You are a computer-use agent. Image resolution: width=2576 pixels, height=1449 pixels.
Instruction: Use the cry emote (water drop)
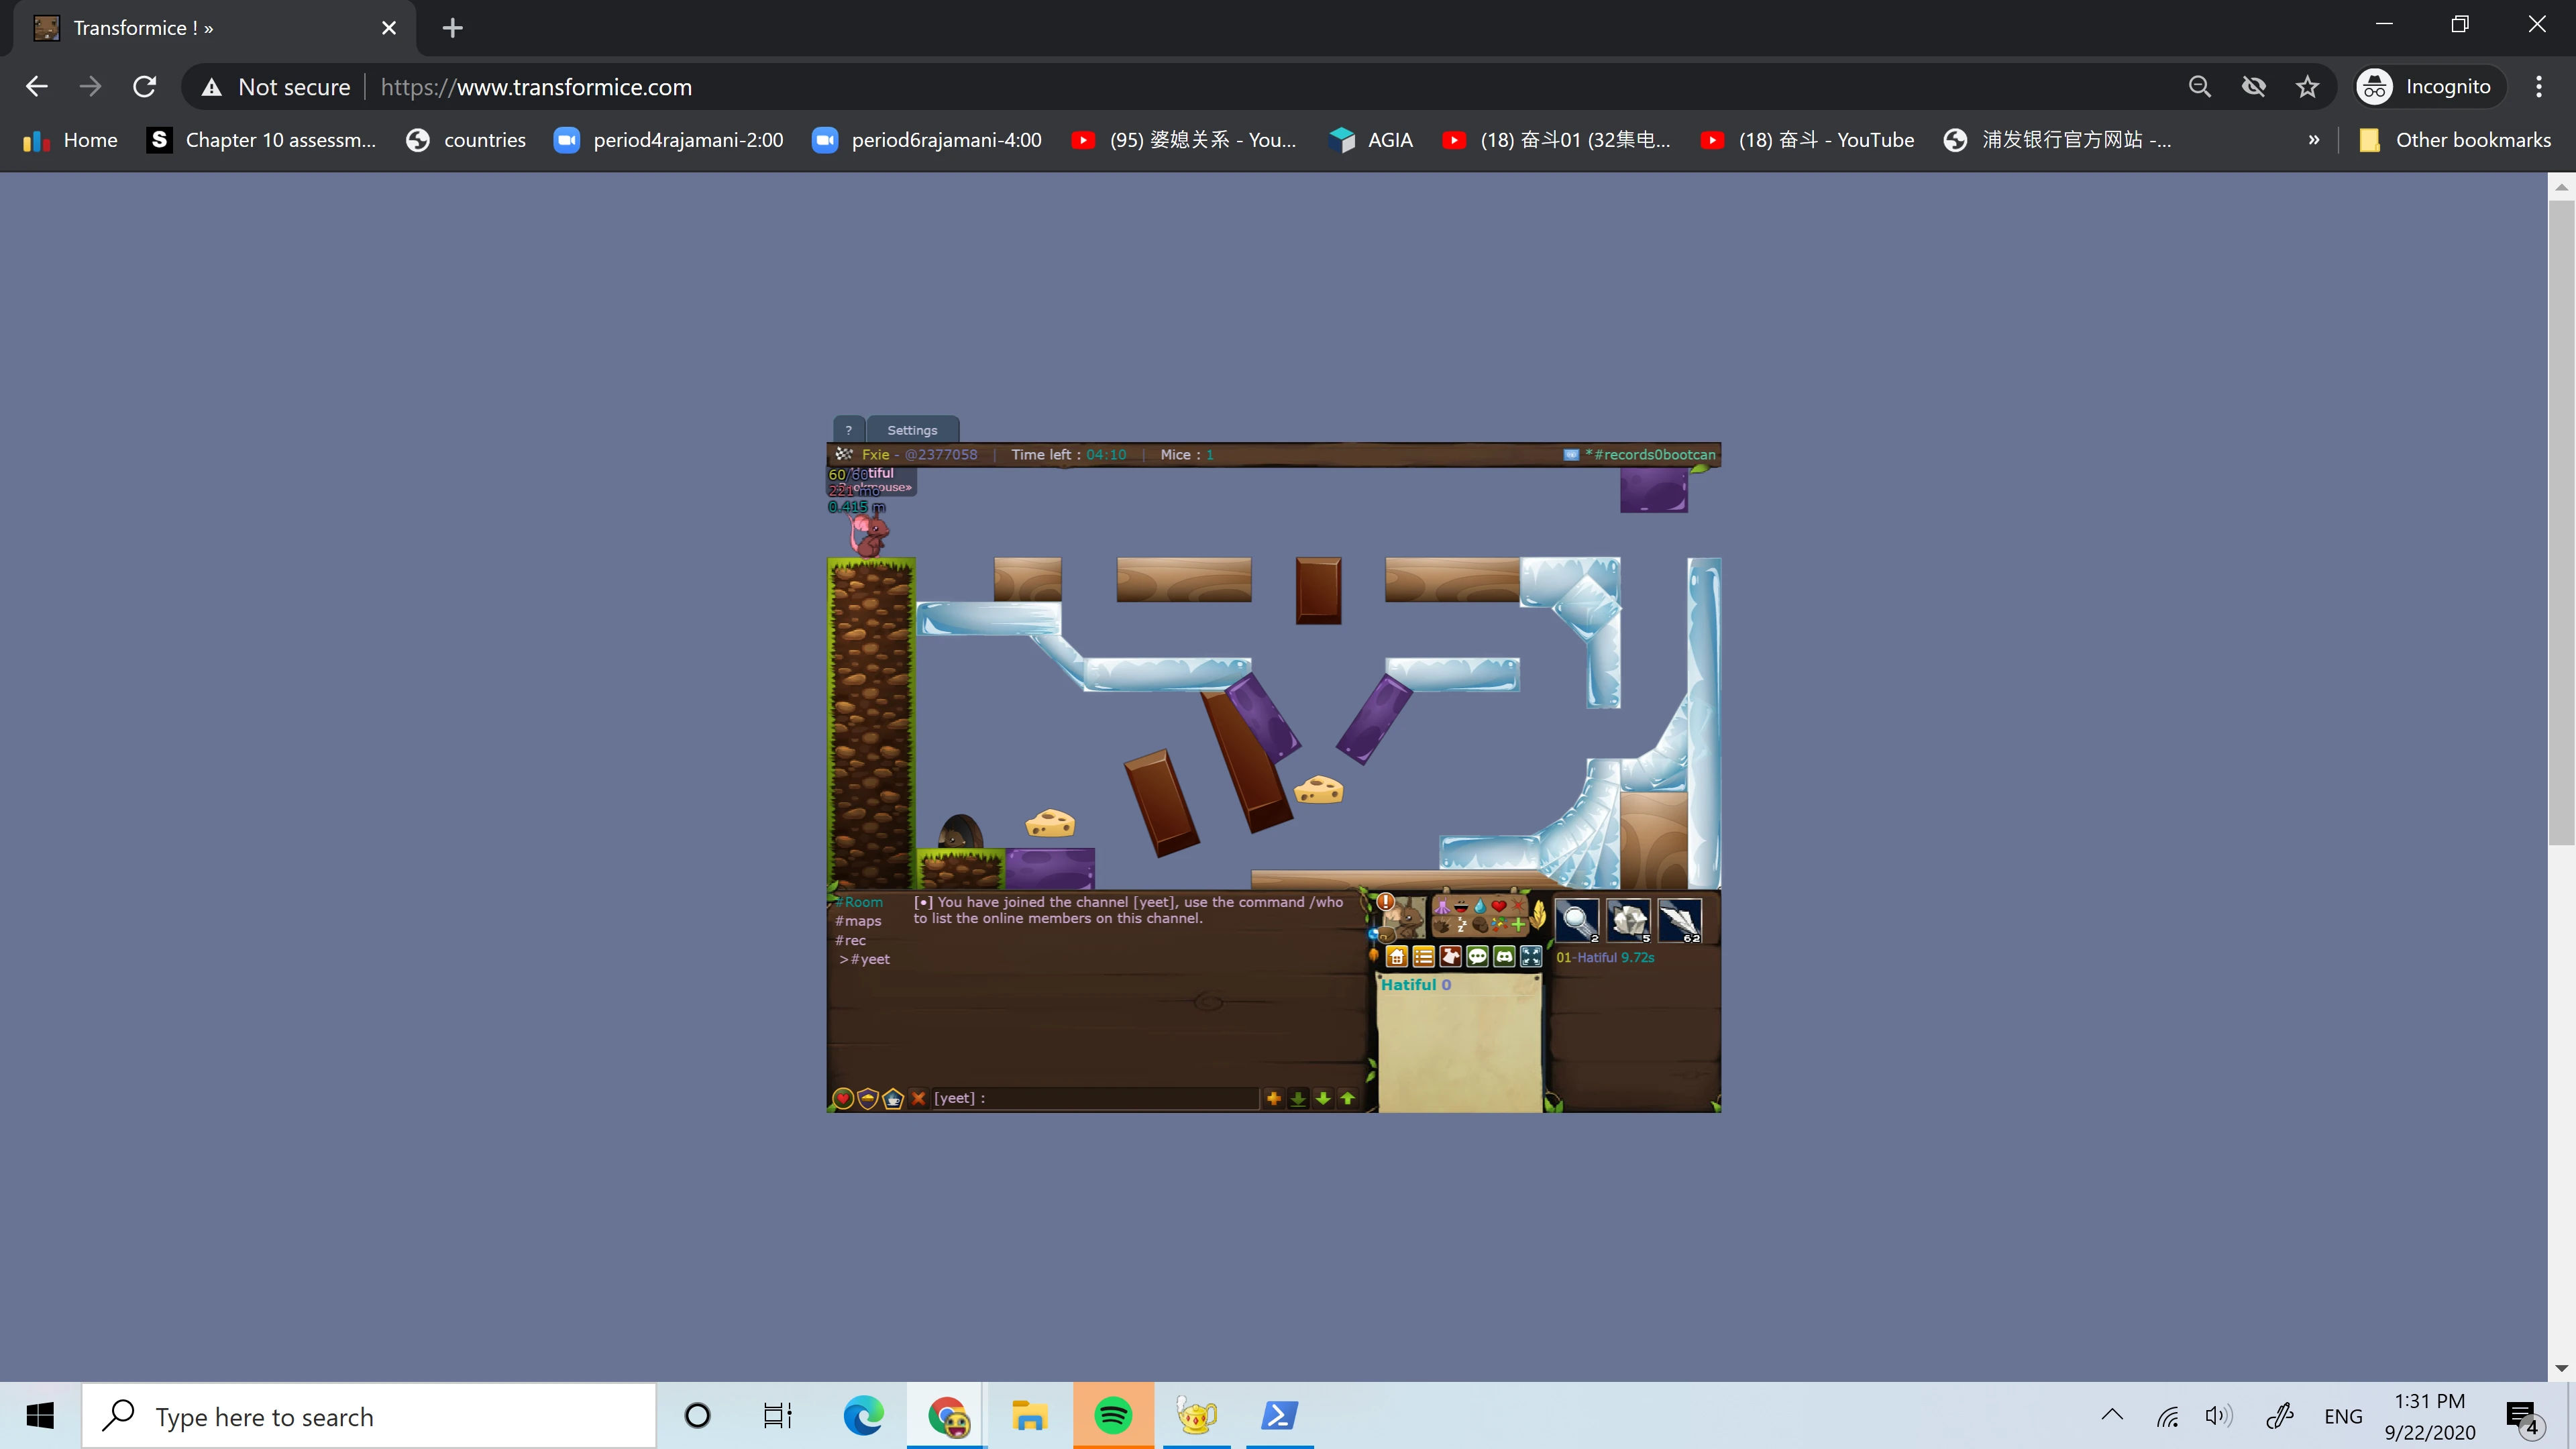click(1480, 907)
